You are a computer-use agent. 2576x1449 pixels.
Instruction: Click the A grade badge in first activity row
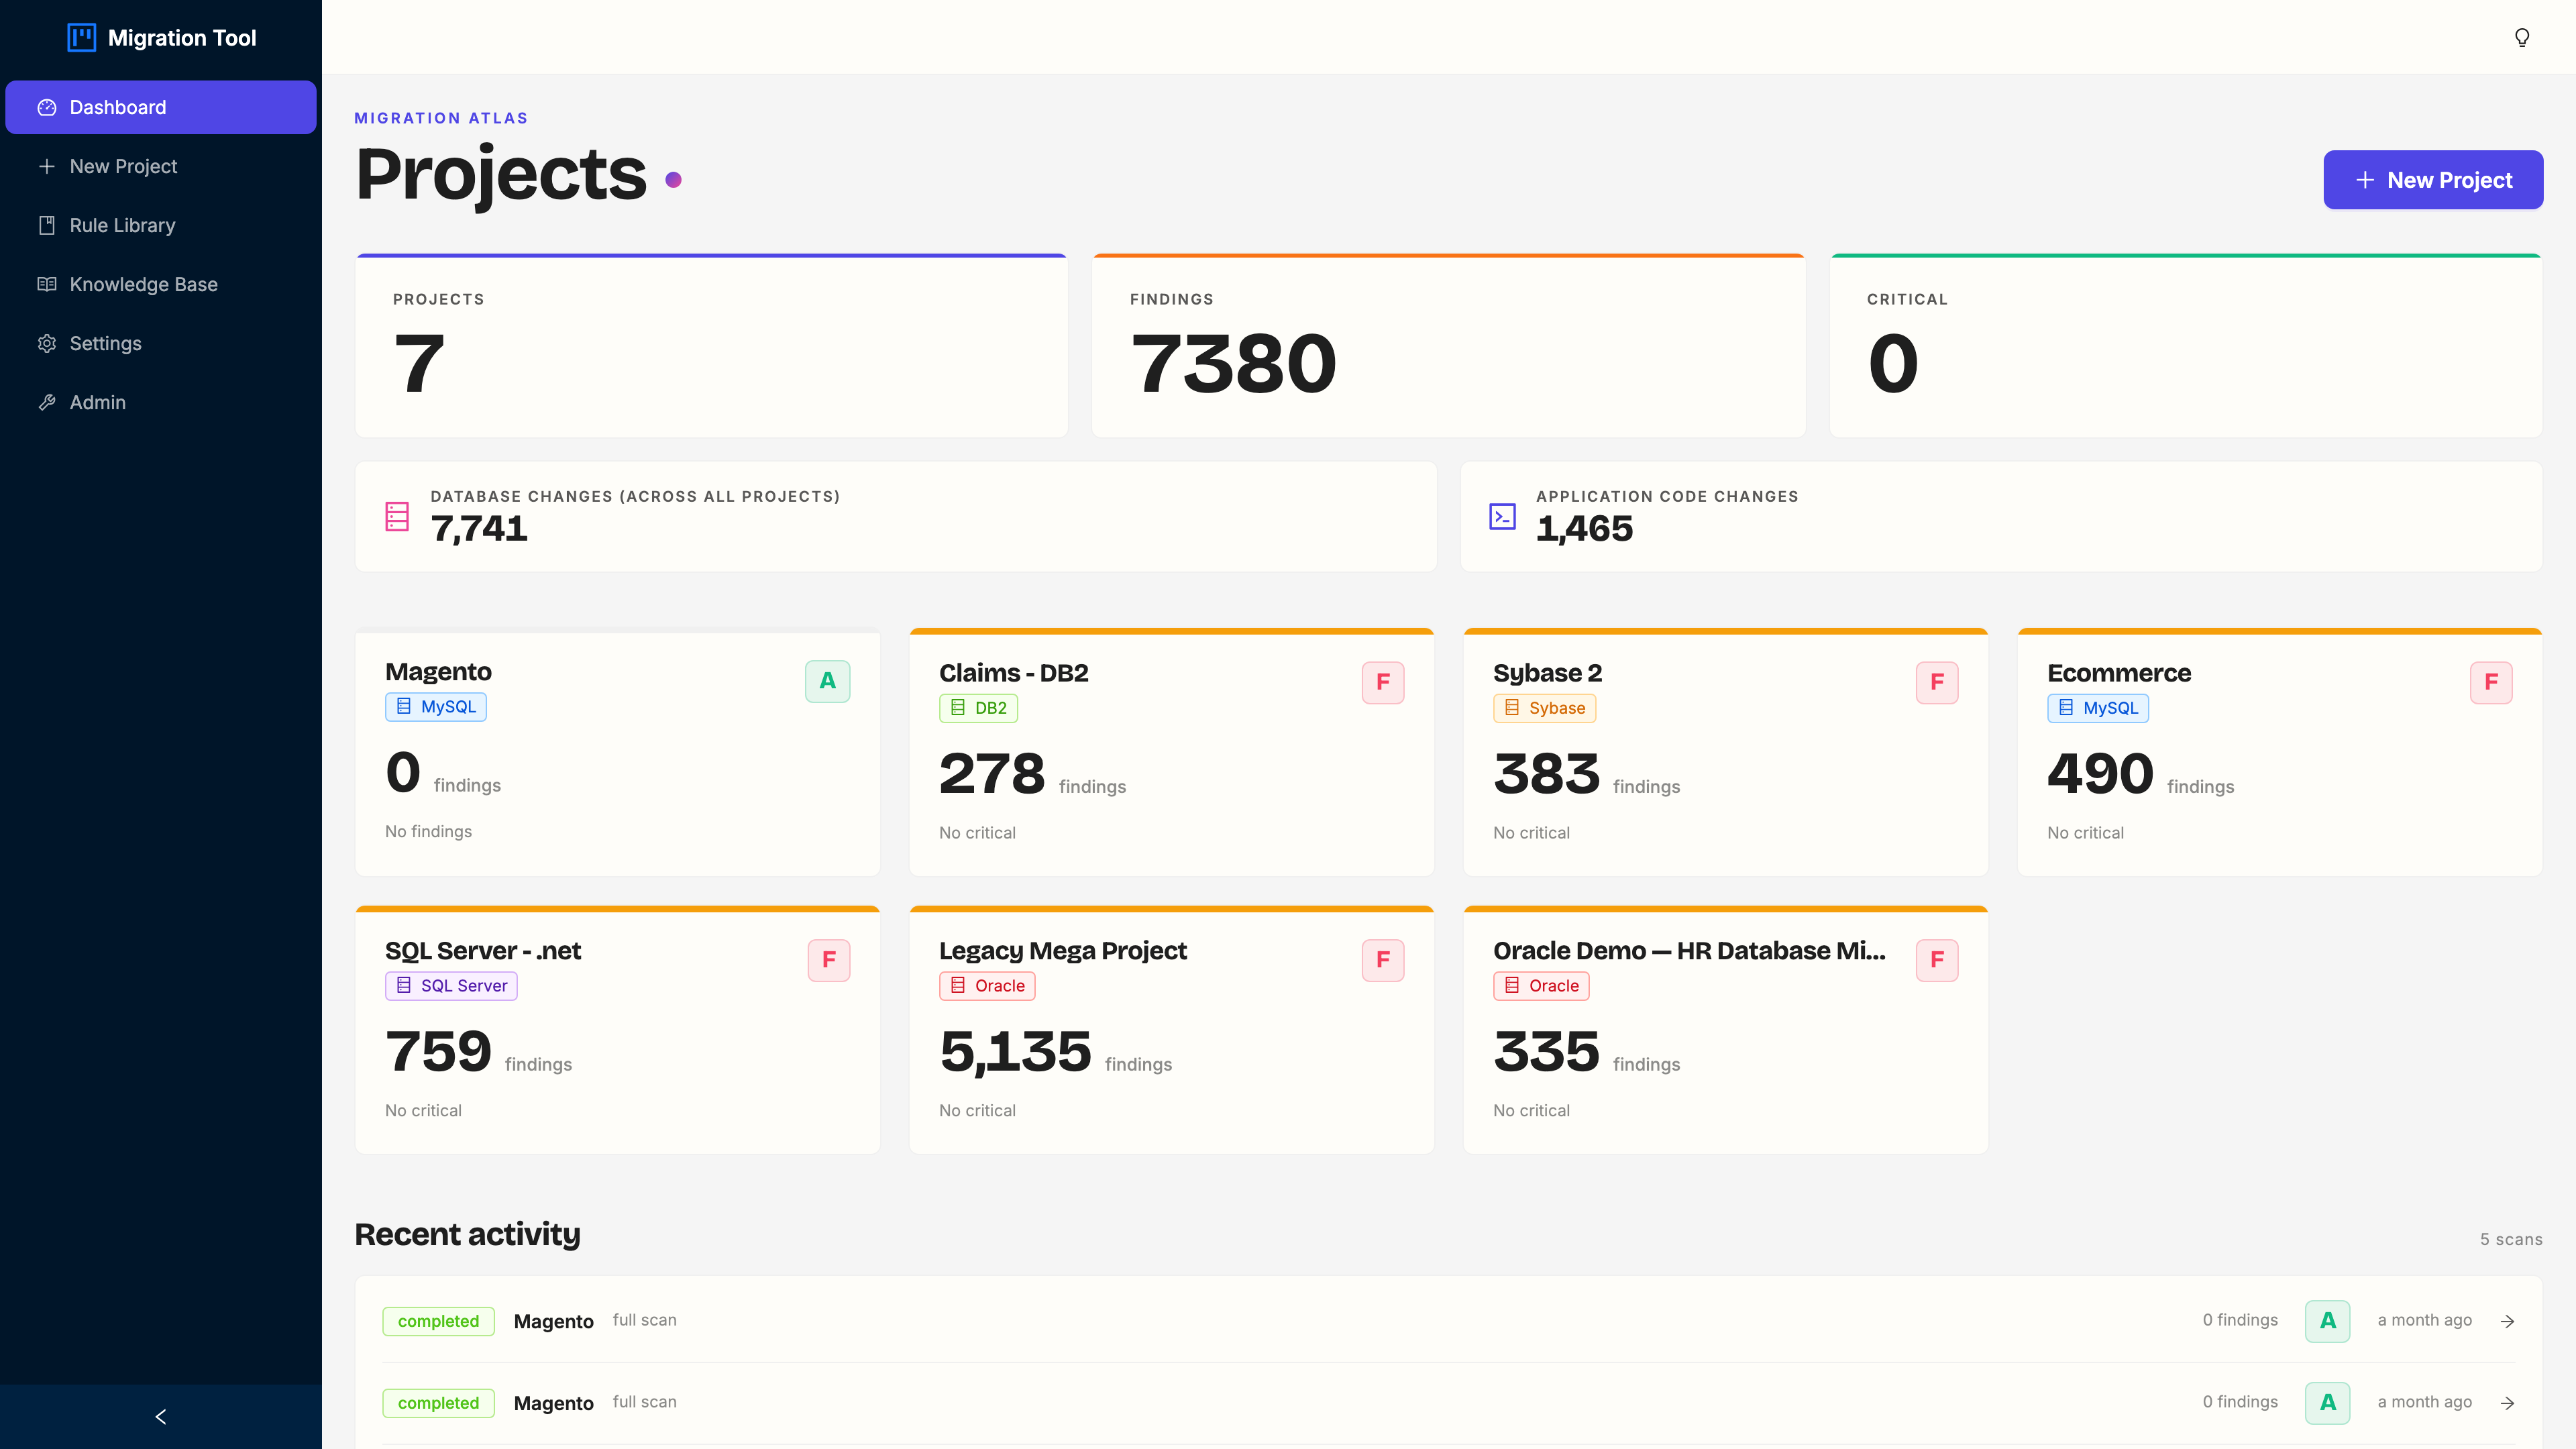(x=2328, y=1321)
